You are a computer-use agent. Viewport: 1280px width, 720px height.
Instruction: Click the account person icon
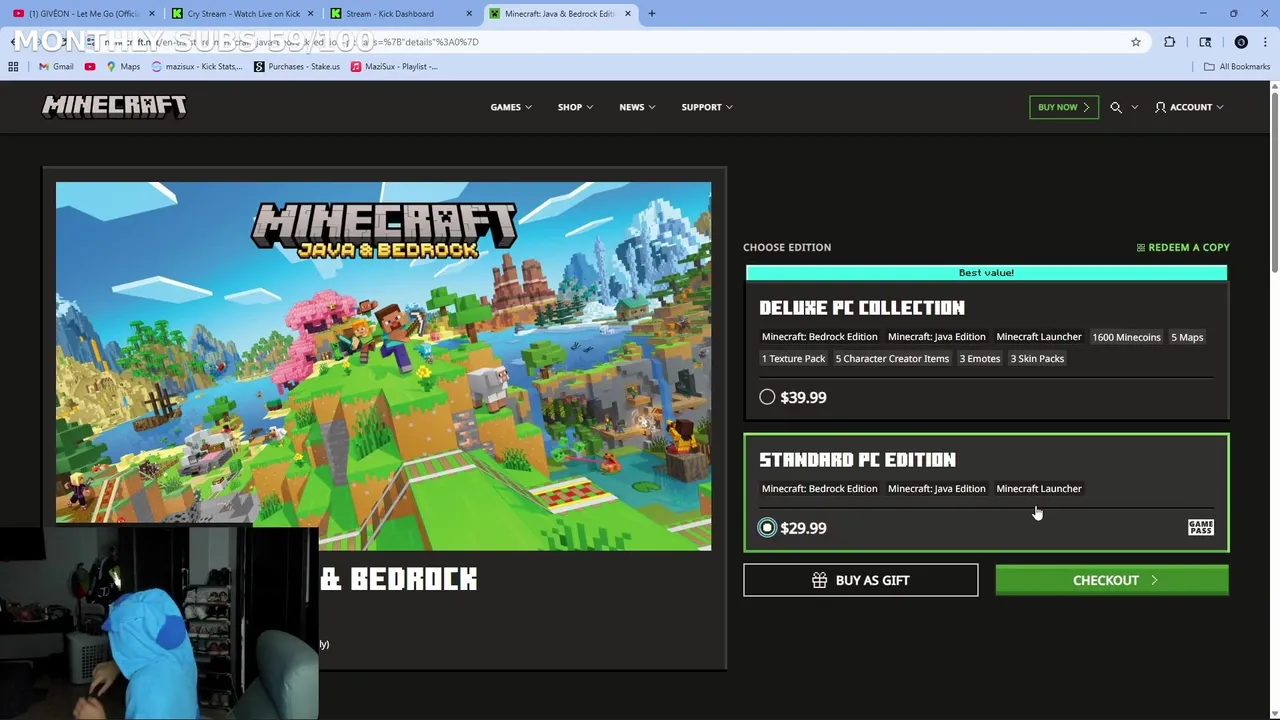[1160, 107]
